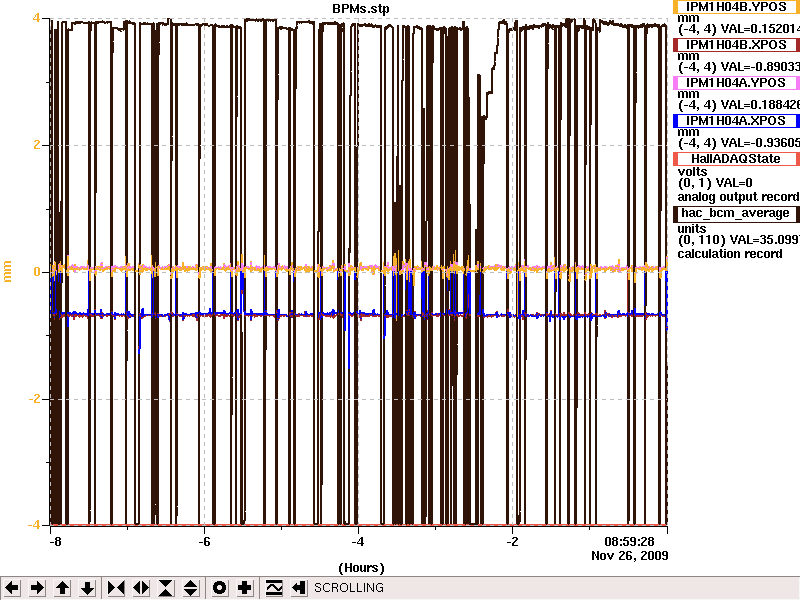Viewport: 800px width, 600px height.
Task: Click the 'volts' unit under HallADAQState
Action: [x=692, y=171]
